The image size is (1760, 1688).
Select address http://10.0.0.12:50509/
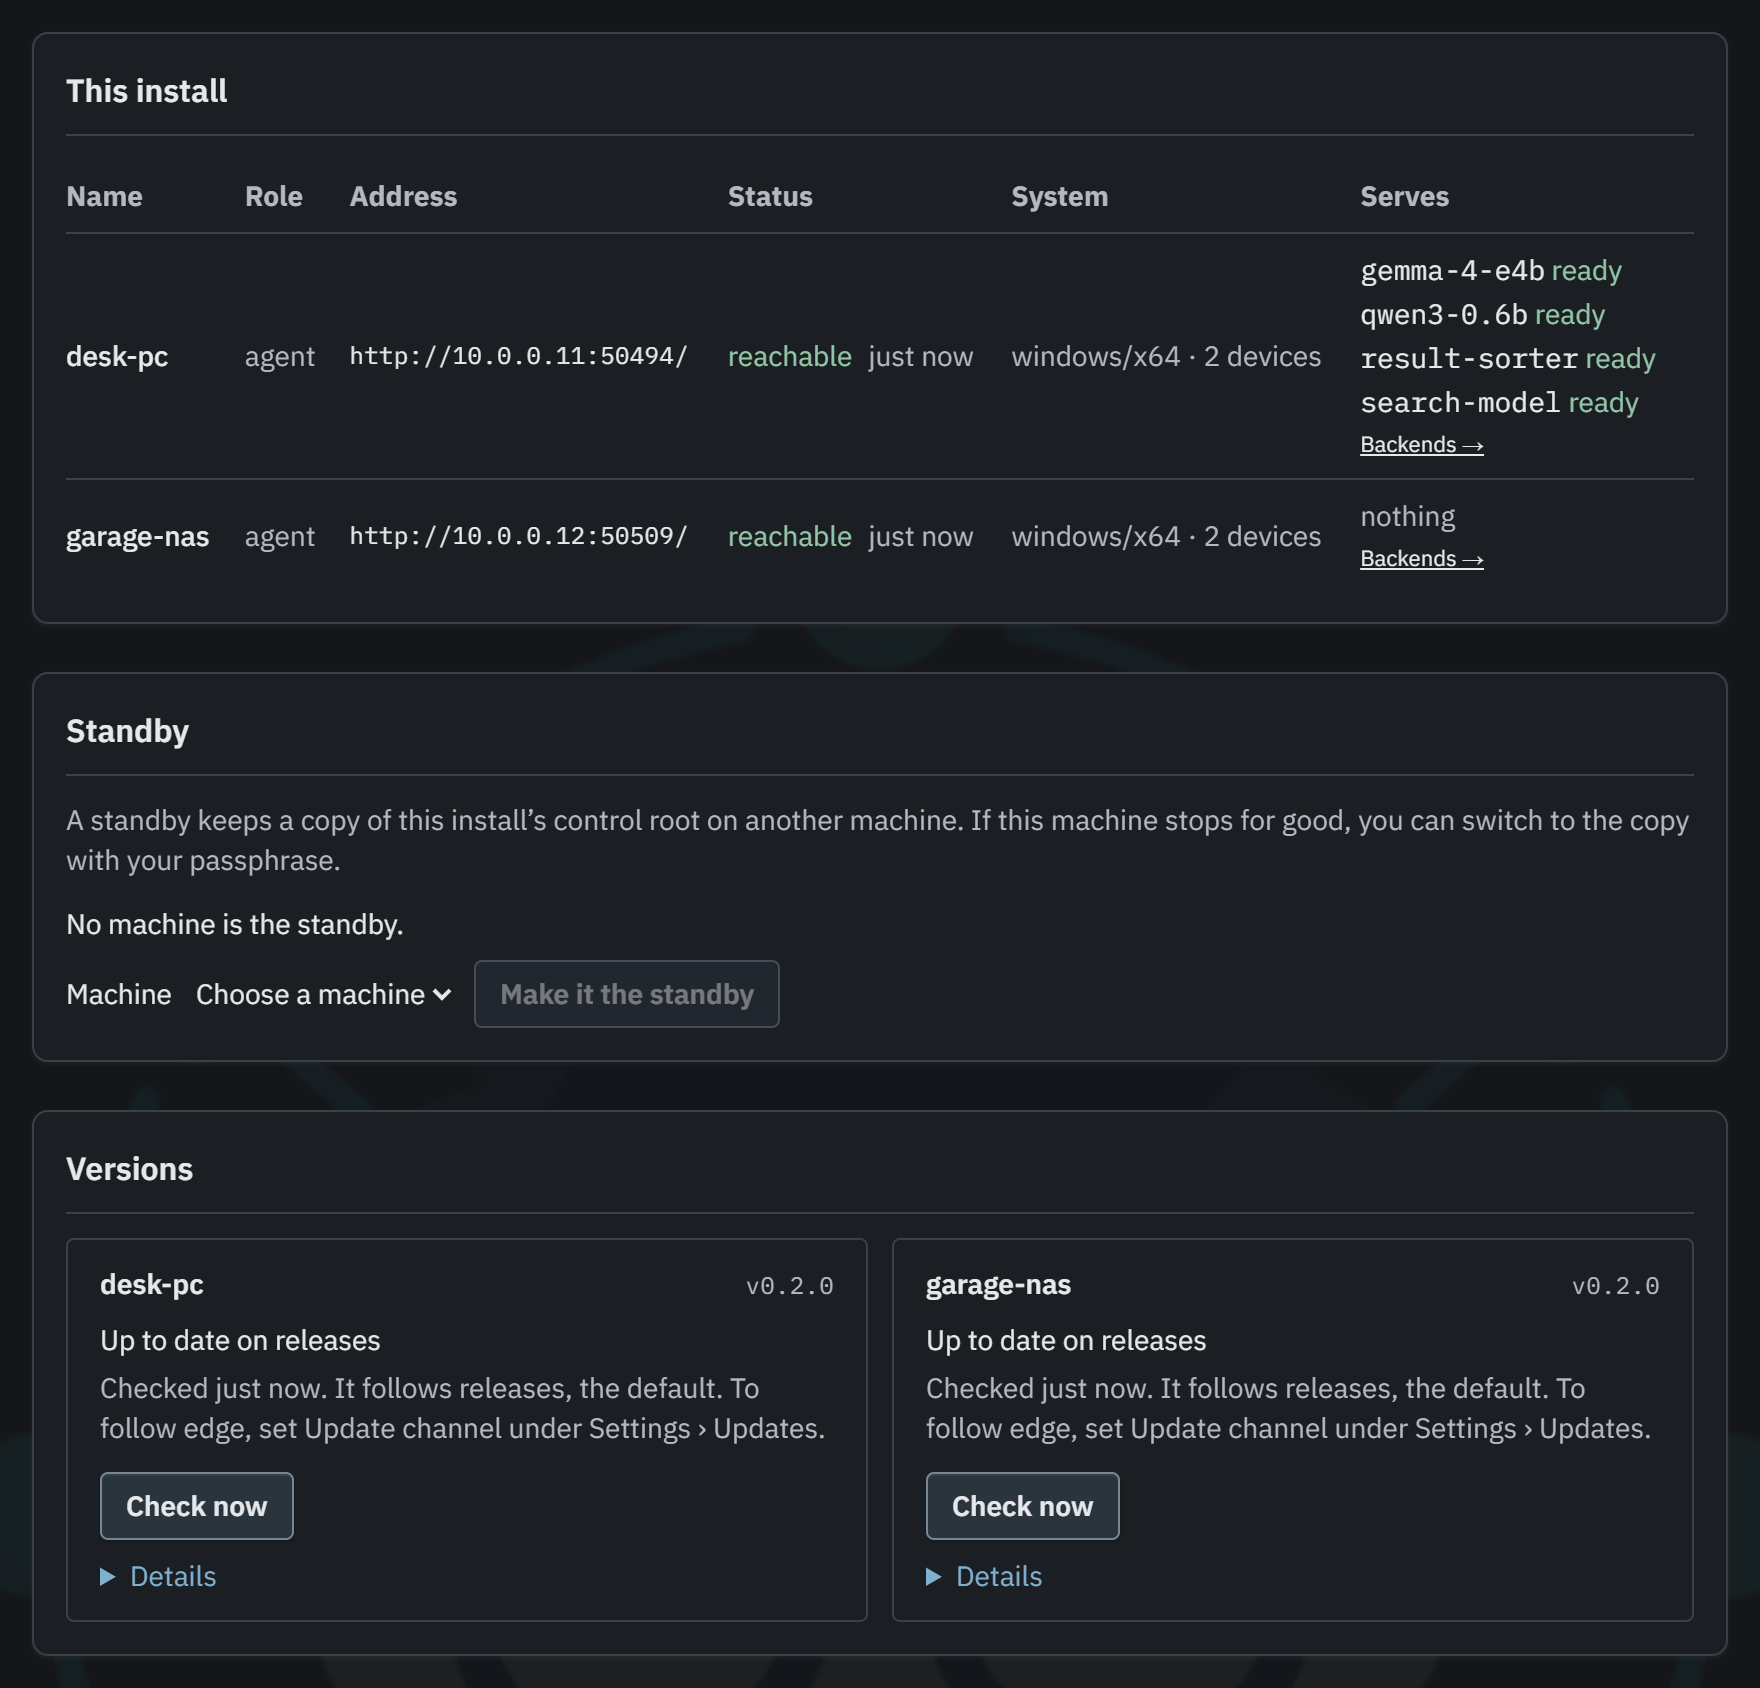click(519, 536)
